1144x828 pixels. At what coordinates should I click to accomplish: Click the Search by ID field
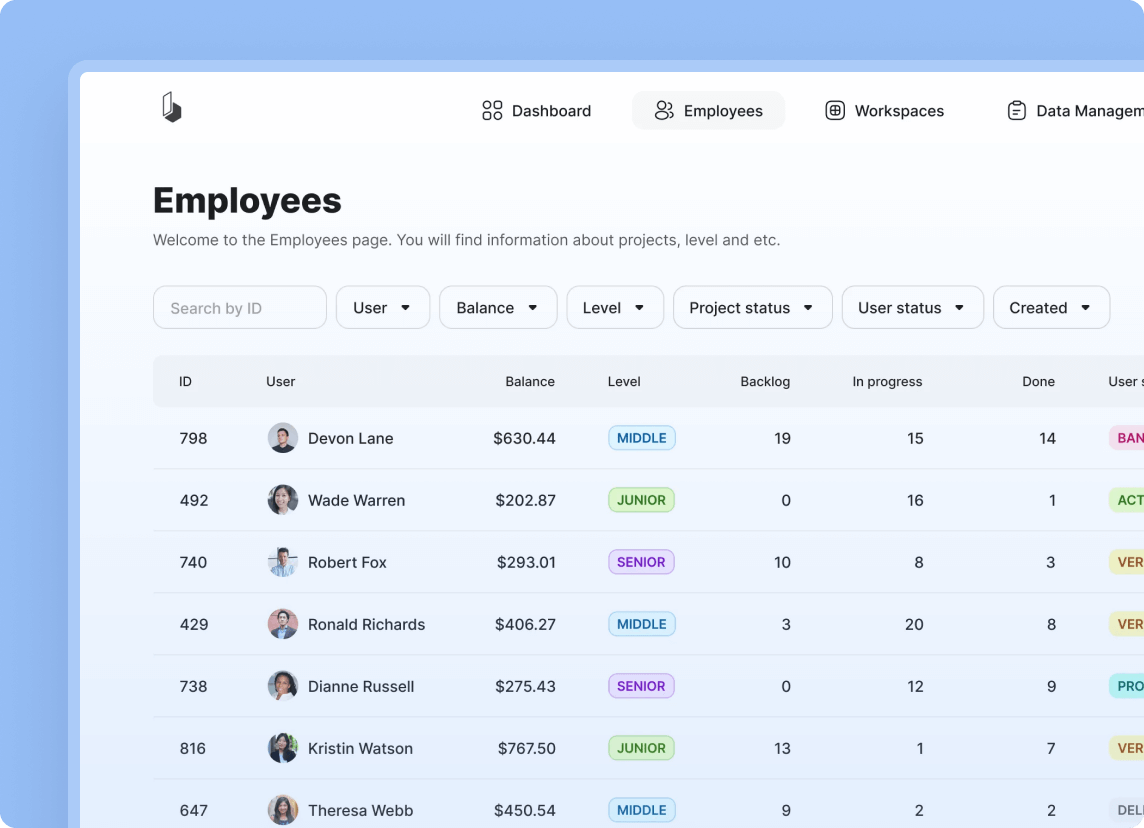[240, 308]
